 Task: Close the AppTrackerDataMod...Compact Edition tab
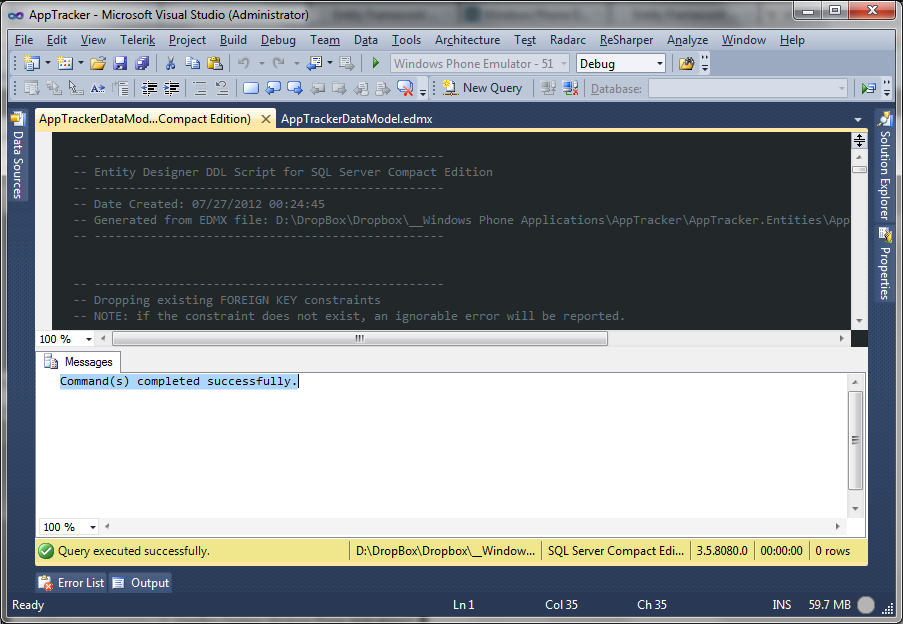[x=265, y=119]
